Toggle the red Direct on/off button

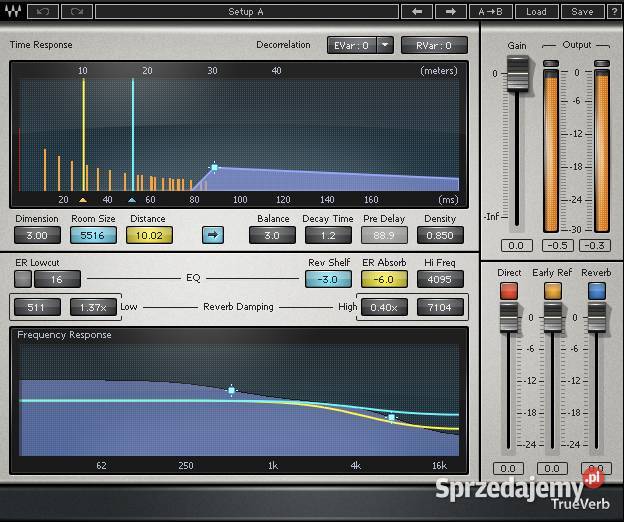click(x=509, y=291)
